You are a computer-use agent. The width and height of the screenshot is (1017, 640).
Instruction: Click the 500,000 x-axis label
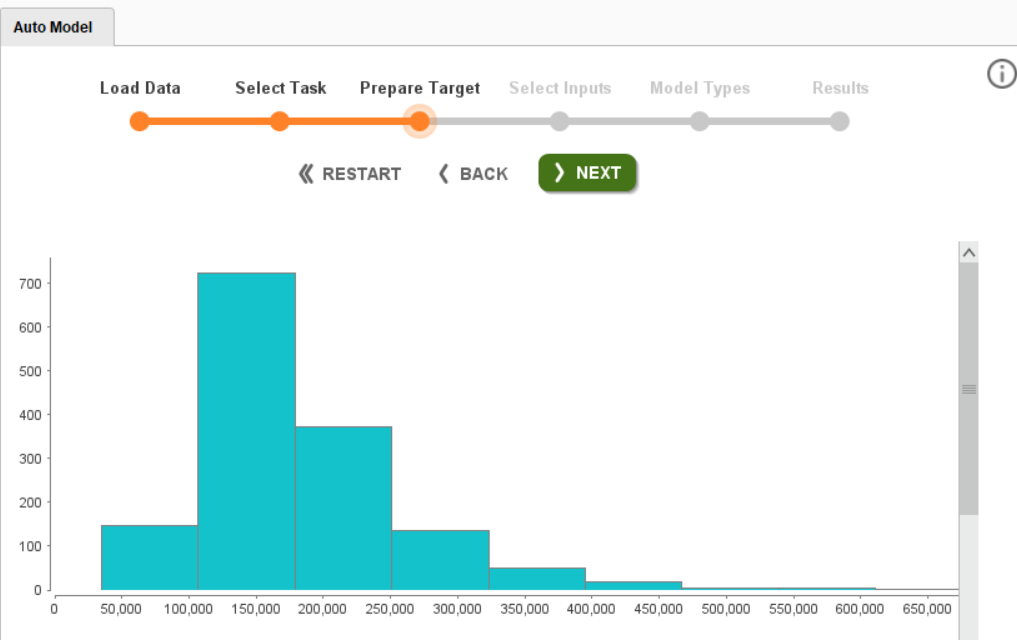click(726, 610)
